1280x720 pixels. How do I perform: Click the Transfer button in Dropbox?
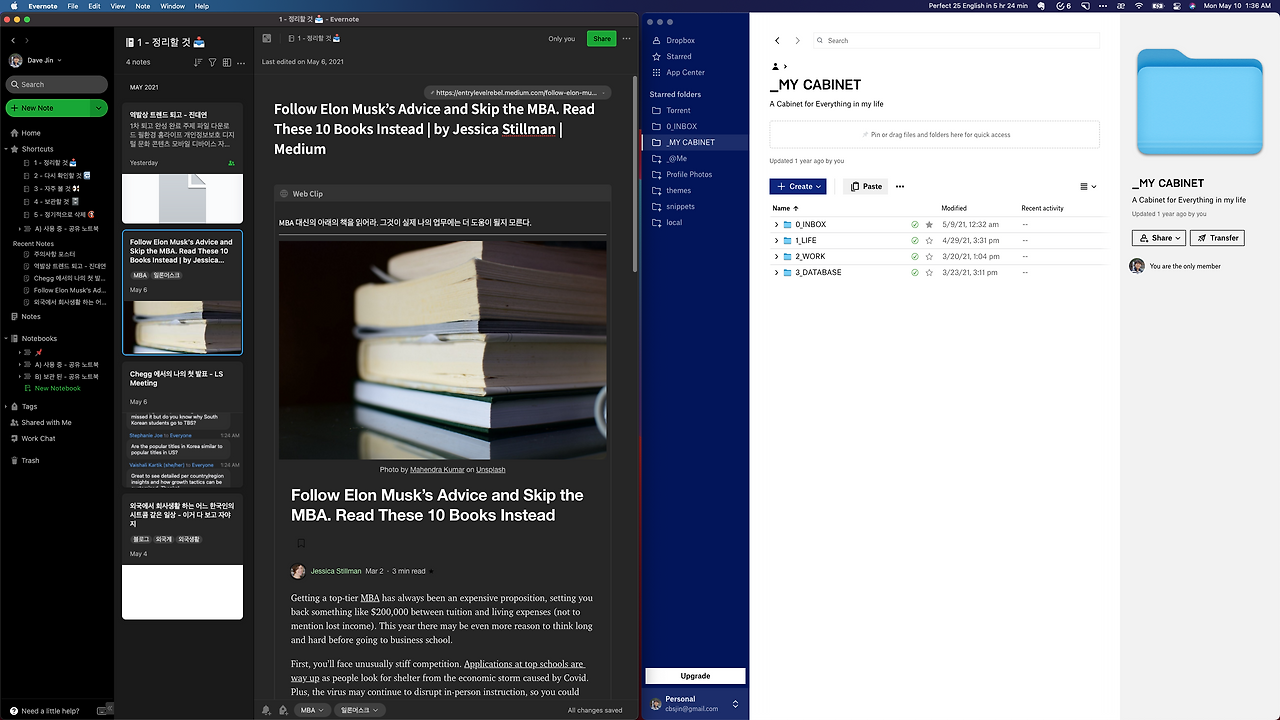coord(1217,238)
